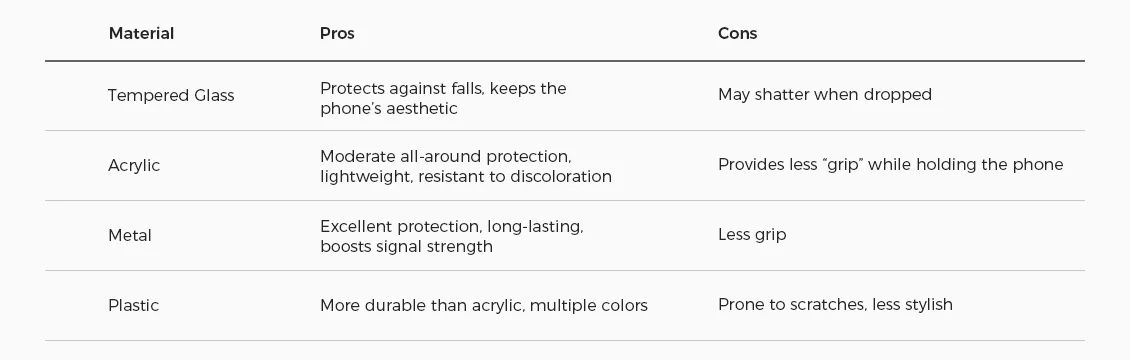The image size is (1130, 360).
Task: Click 'boosts signal strength' text line
Action: point(406,247)
